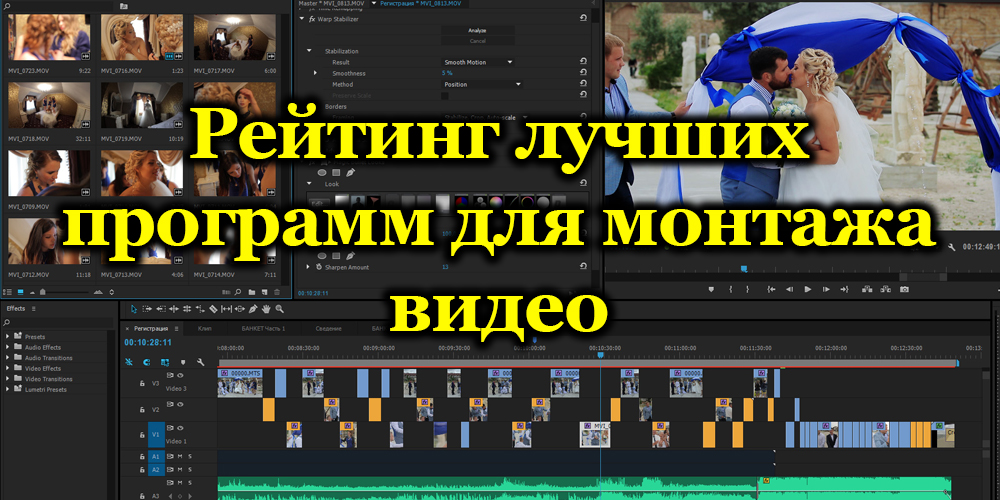
Task: Toggle Snap in the timeline header
Action: click(147, 362)
